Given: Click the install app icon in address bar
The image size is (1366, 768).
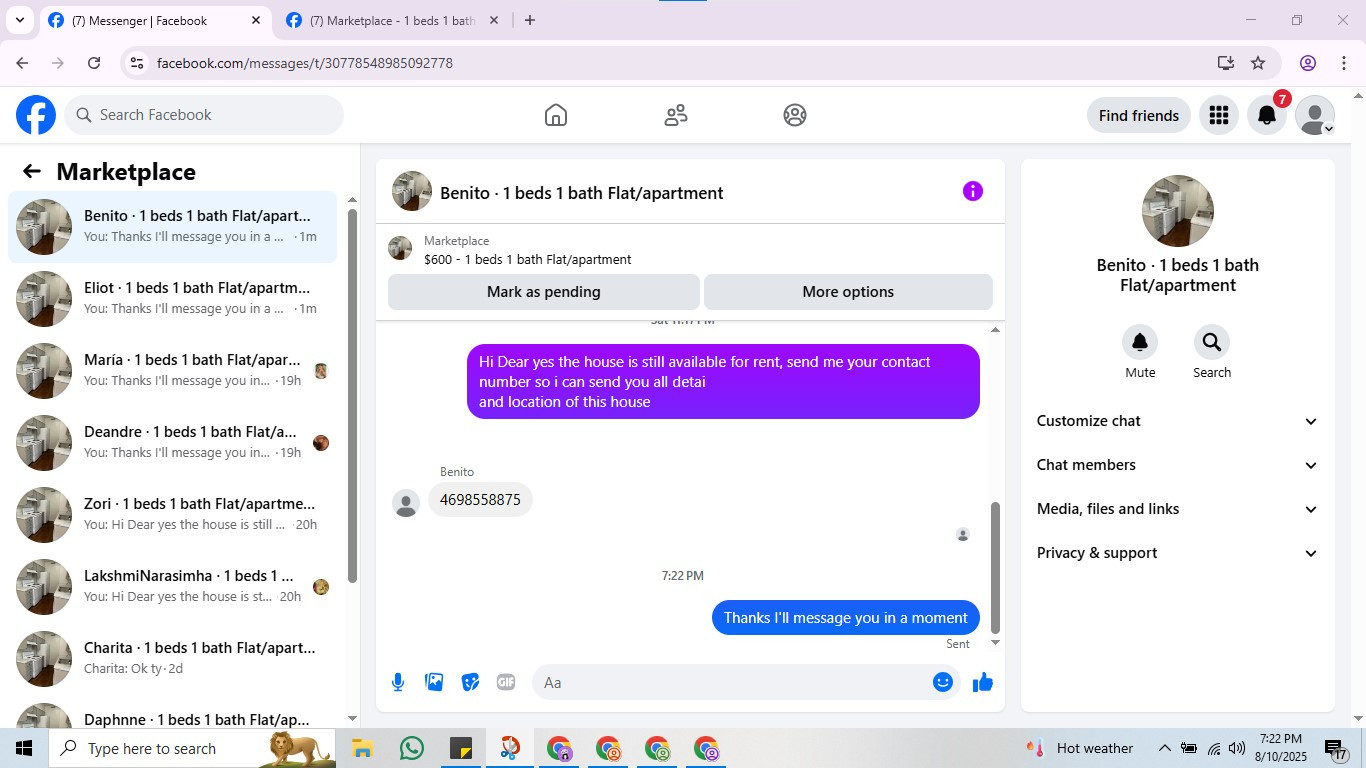Looking at the screenshot, I should pyautogui.click(x=1225, y=63).
